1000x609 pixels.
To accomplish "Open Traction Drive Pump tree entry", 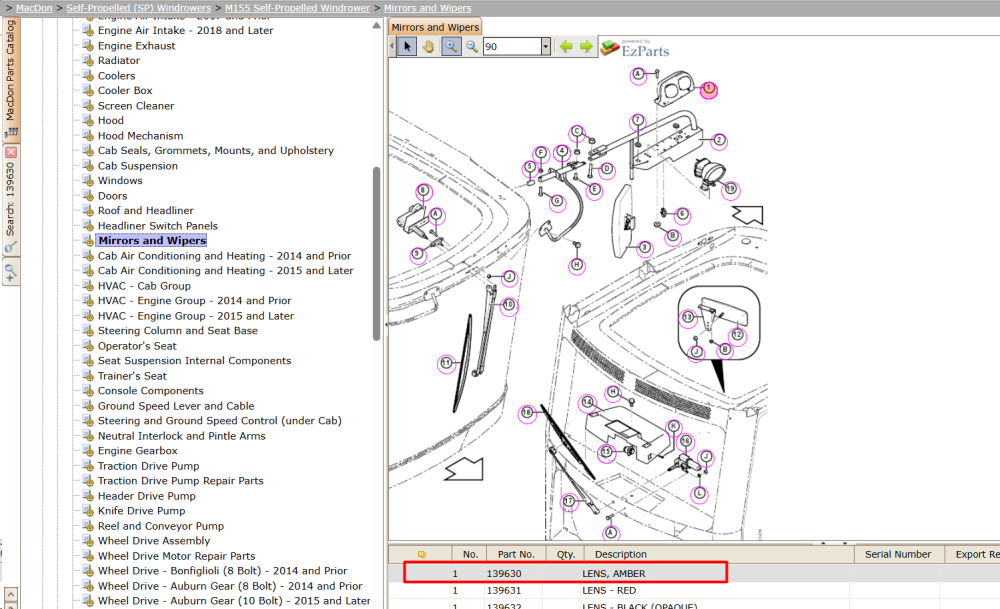I will point(149,466).
